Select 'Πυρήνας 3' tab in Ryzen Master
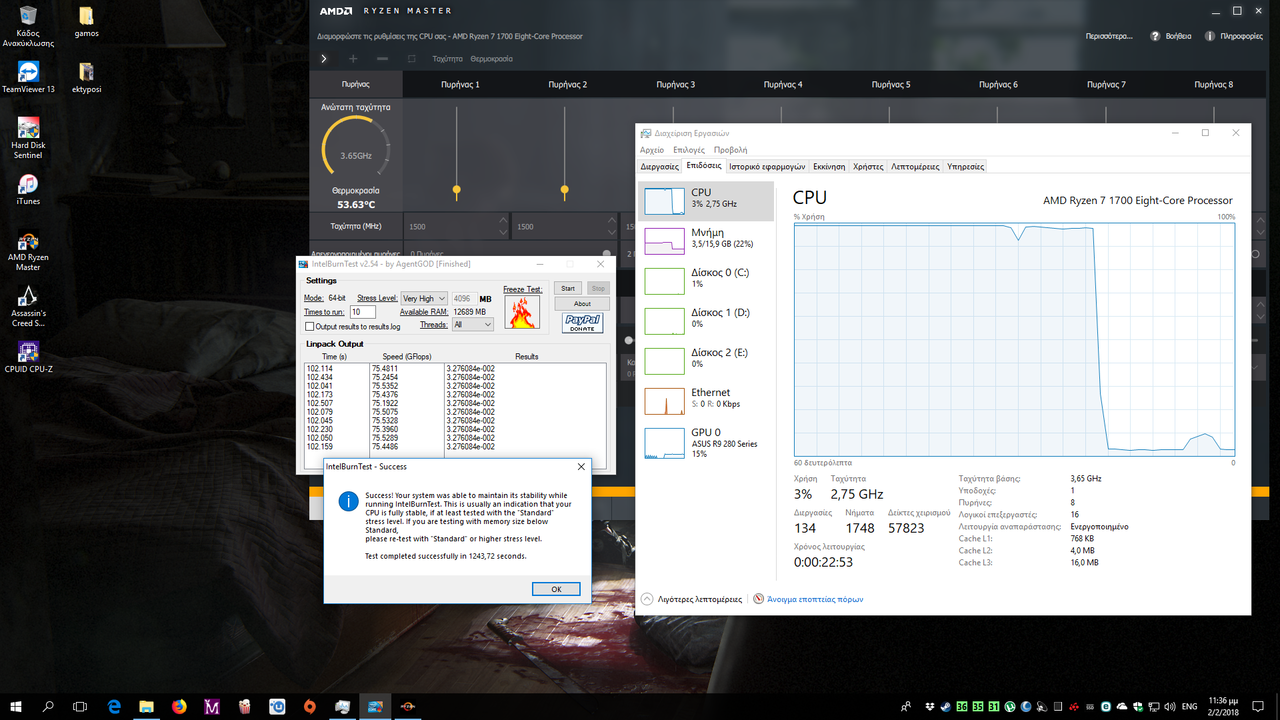 pyautogui.click(x=676, y=85)
